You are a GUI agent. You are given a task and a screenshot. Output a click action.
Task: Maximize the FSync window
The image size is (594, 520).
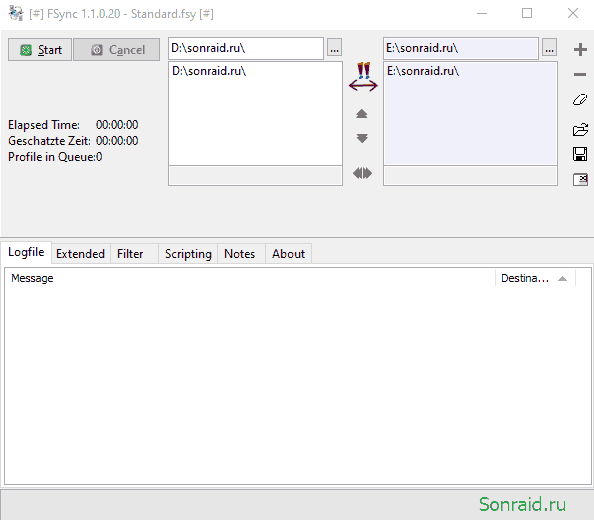click(x=527, y=14)
